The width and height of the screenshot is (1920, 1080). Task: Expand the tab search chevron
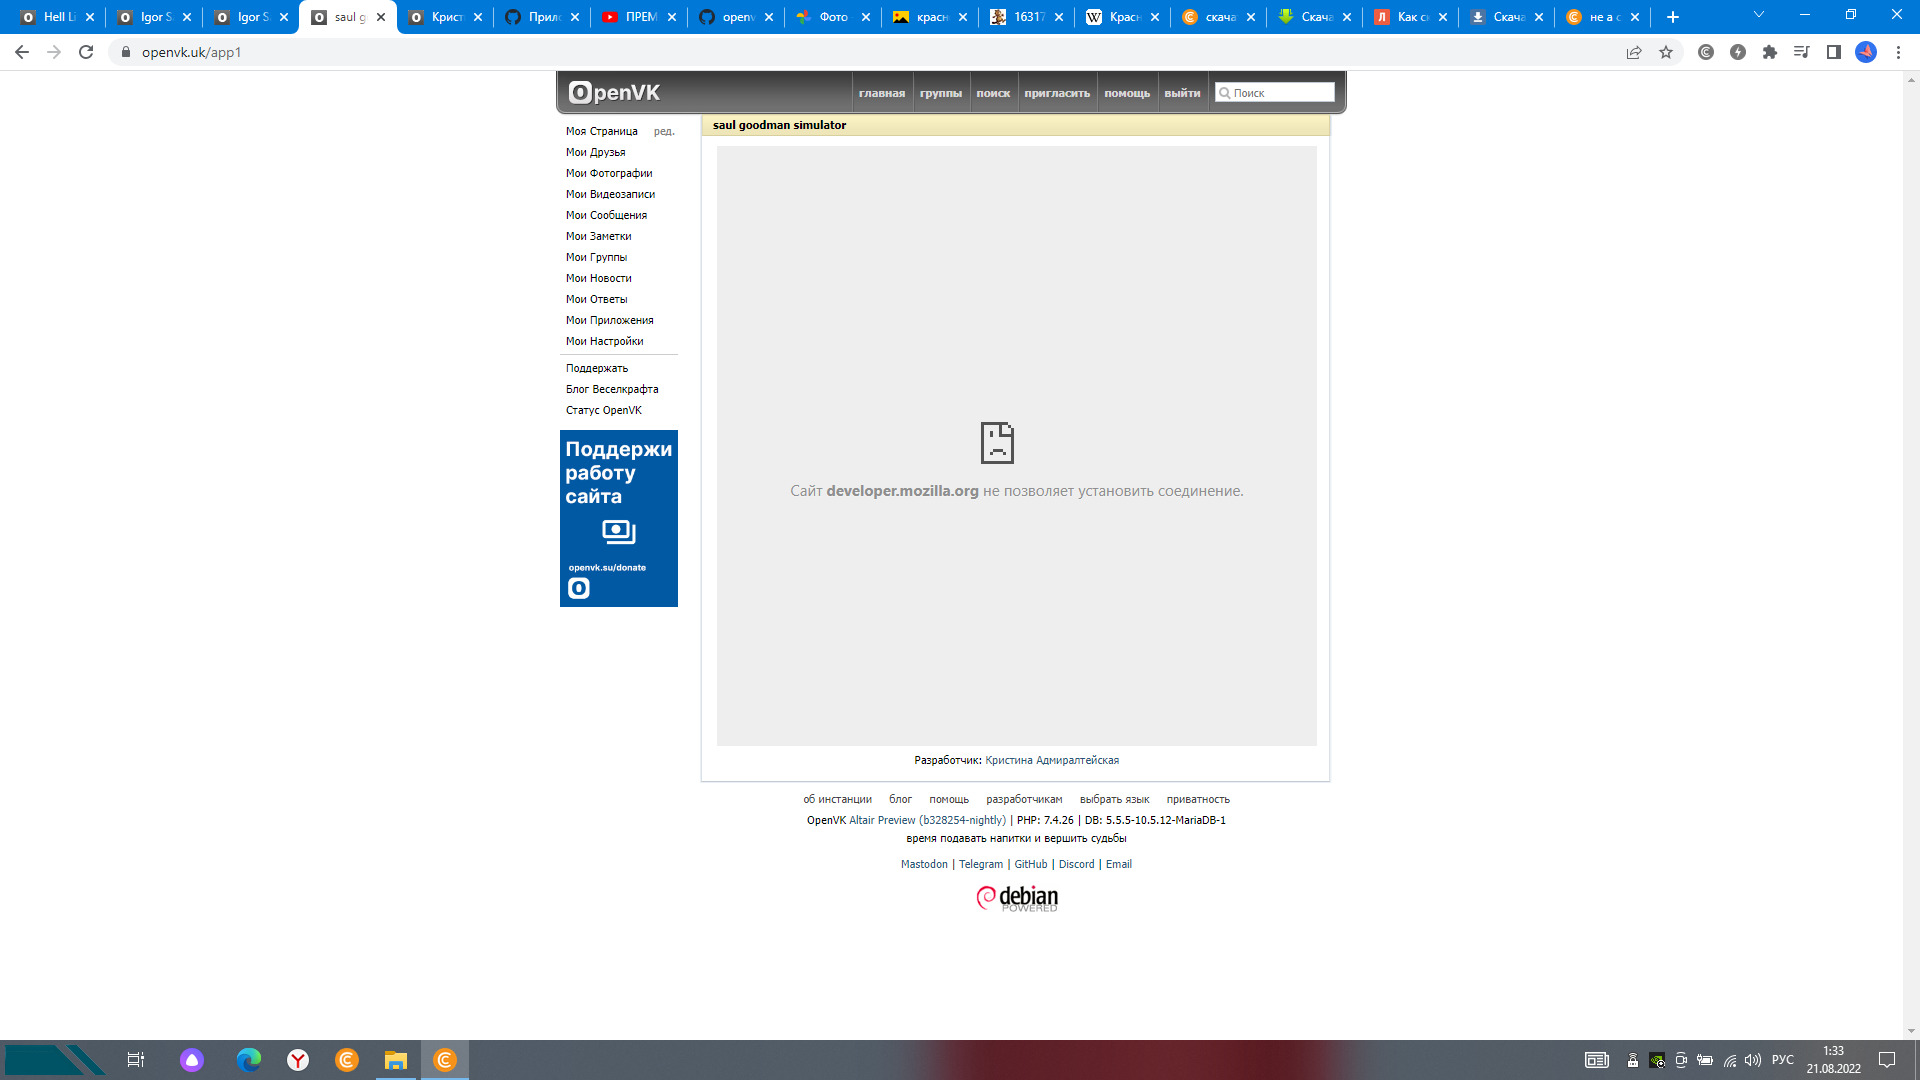click(1758, 15)
